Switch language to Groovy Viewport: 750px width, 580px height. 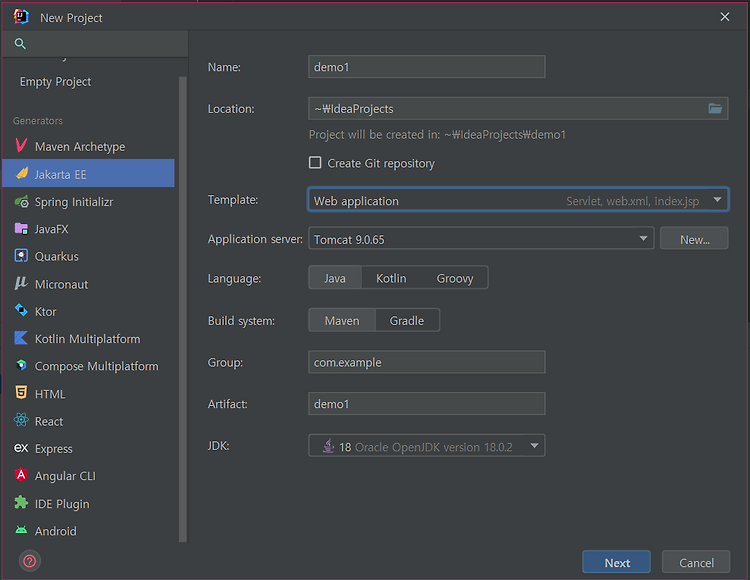point(454,278)
